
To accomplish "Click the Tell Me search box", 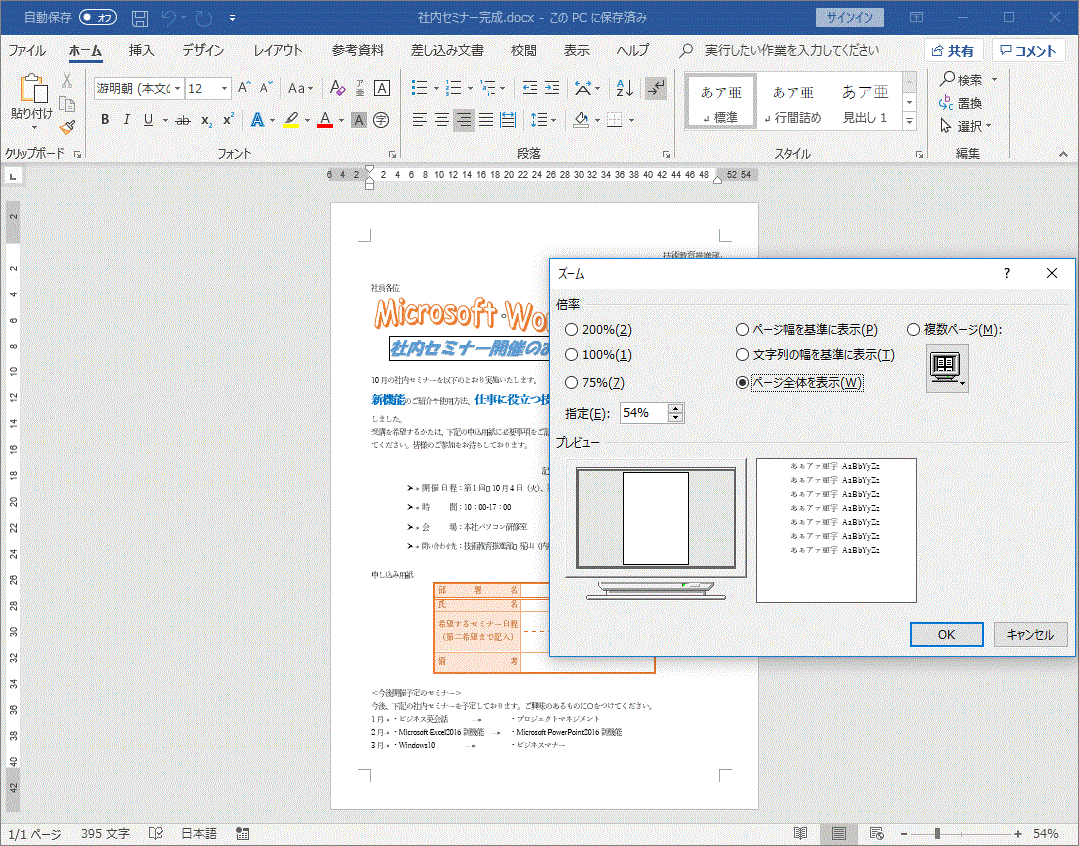I will tap(791, 50).
